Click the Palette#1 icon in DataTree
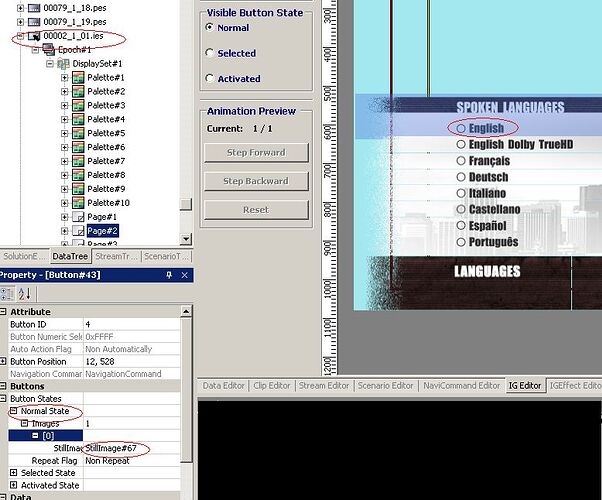This screenshot has width=602, height=500. coord(78,78)
